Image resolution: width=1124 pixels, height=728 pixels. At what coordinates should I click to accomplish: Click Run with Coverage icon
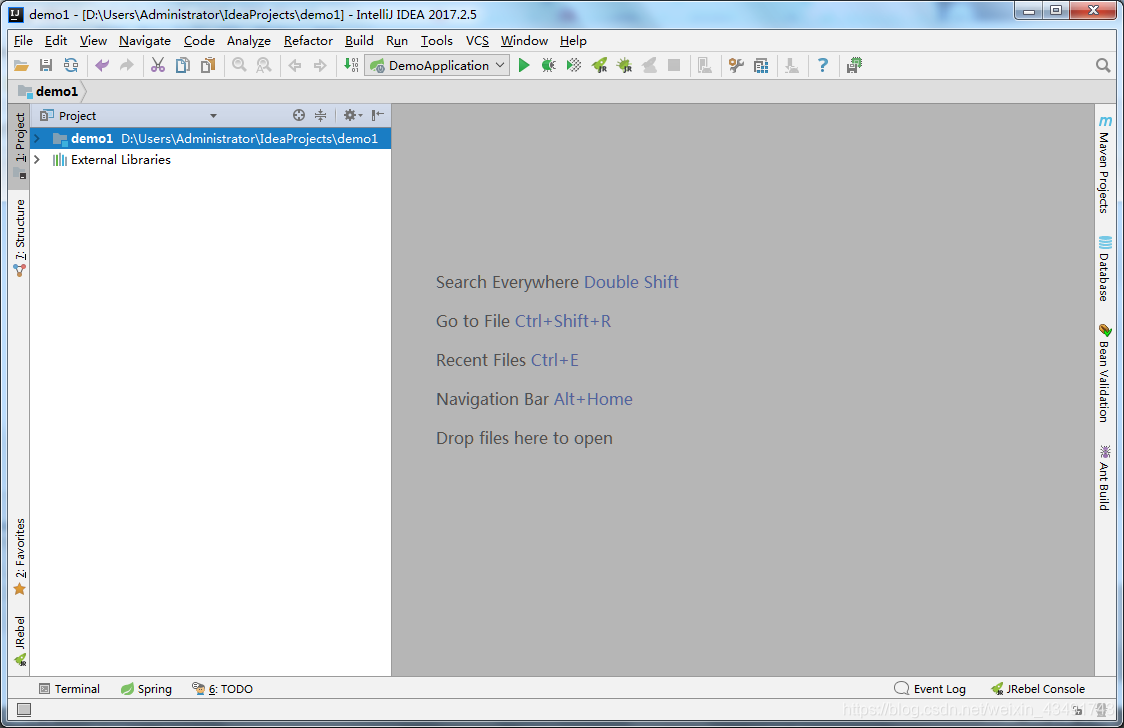coord(573,66)
